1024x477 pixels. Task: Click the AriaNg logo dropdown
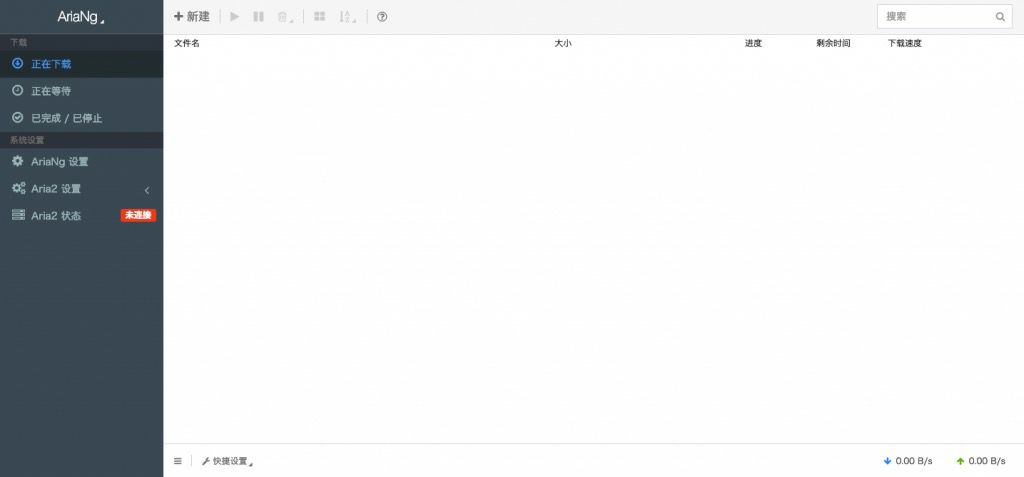pos(80,17)
